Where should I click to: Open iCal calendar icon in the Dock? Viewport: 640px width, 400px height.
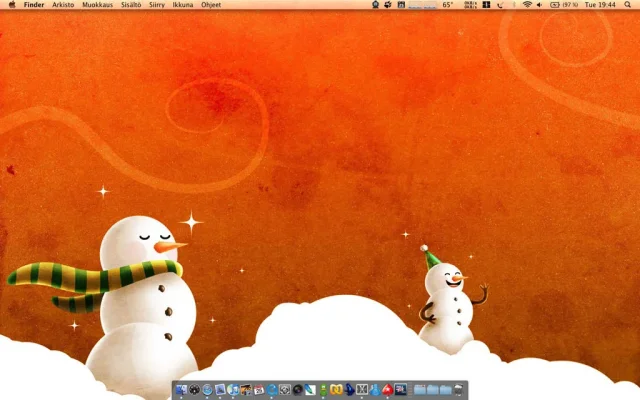pyautogui.click(x=259, y=389)
